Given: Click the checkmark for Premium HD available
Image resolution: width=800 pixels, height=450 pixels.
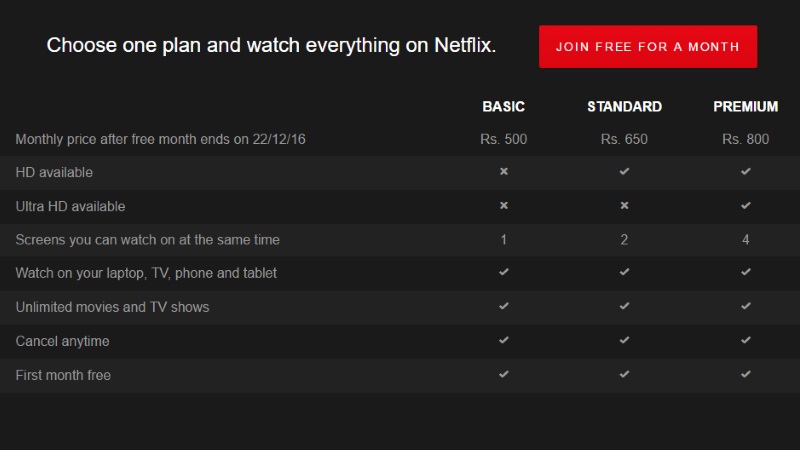Looking at the screenshot, I should point(745,171).
